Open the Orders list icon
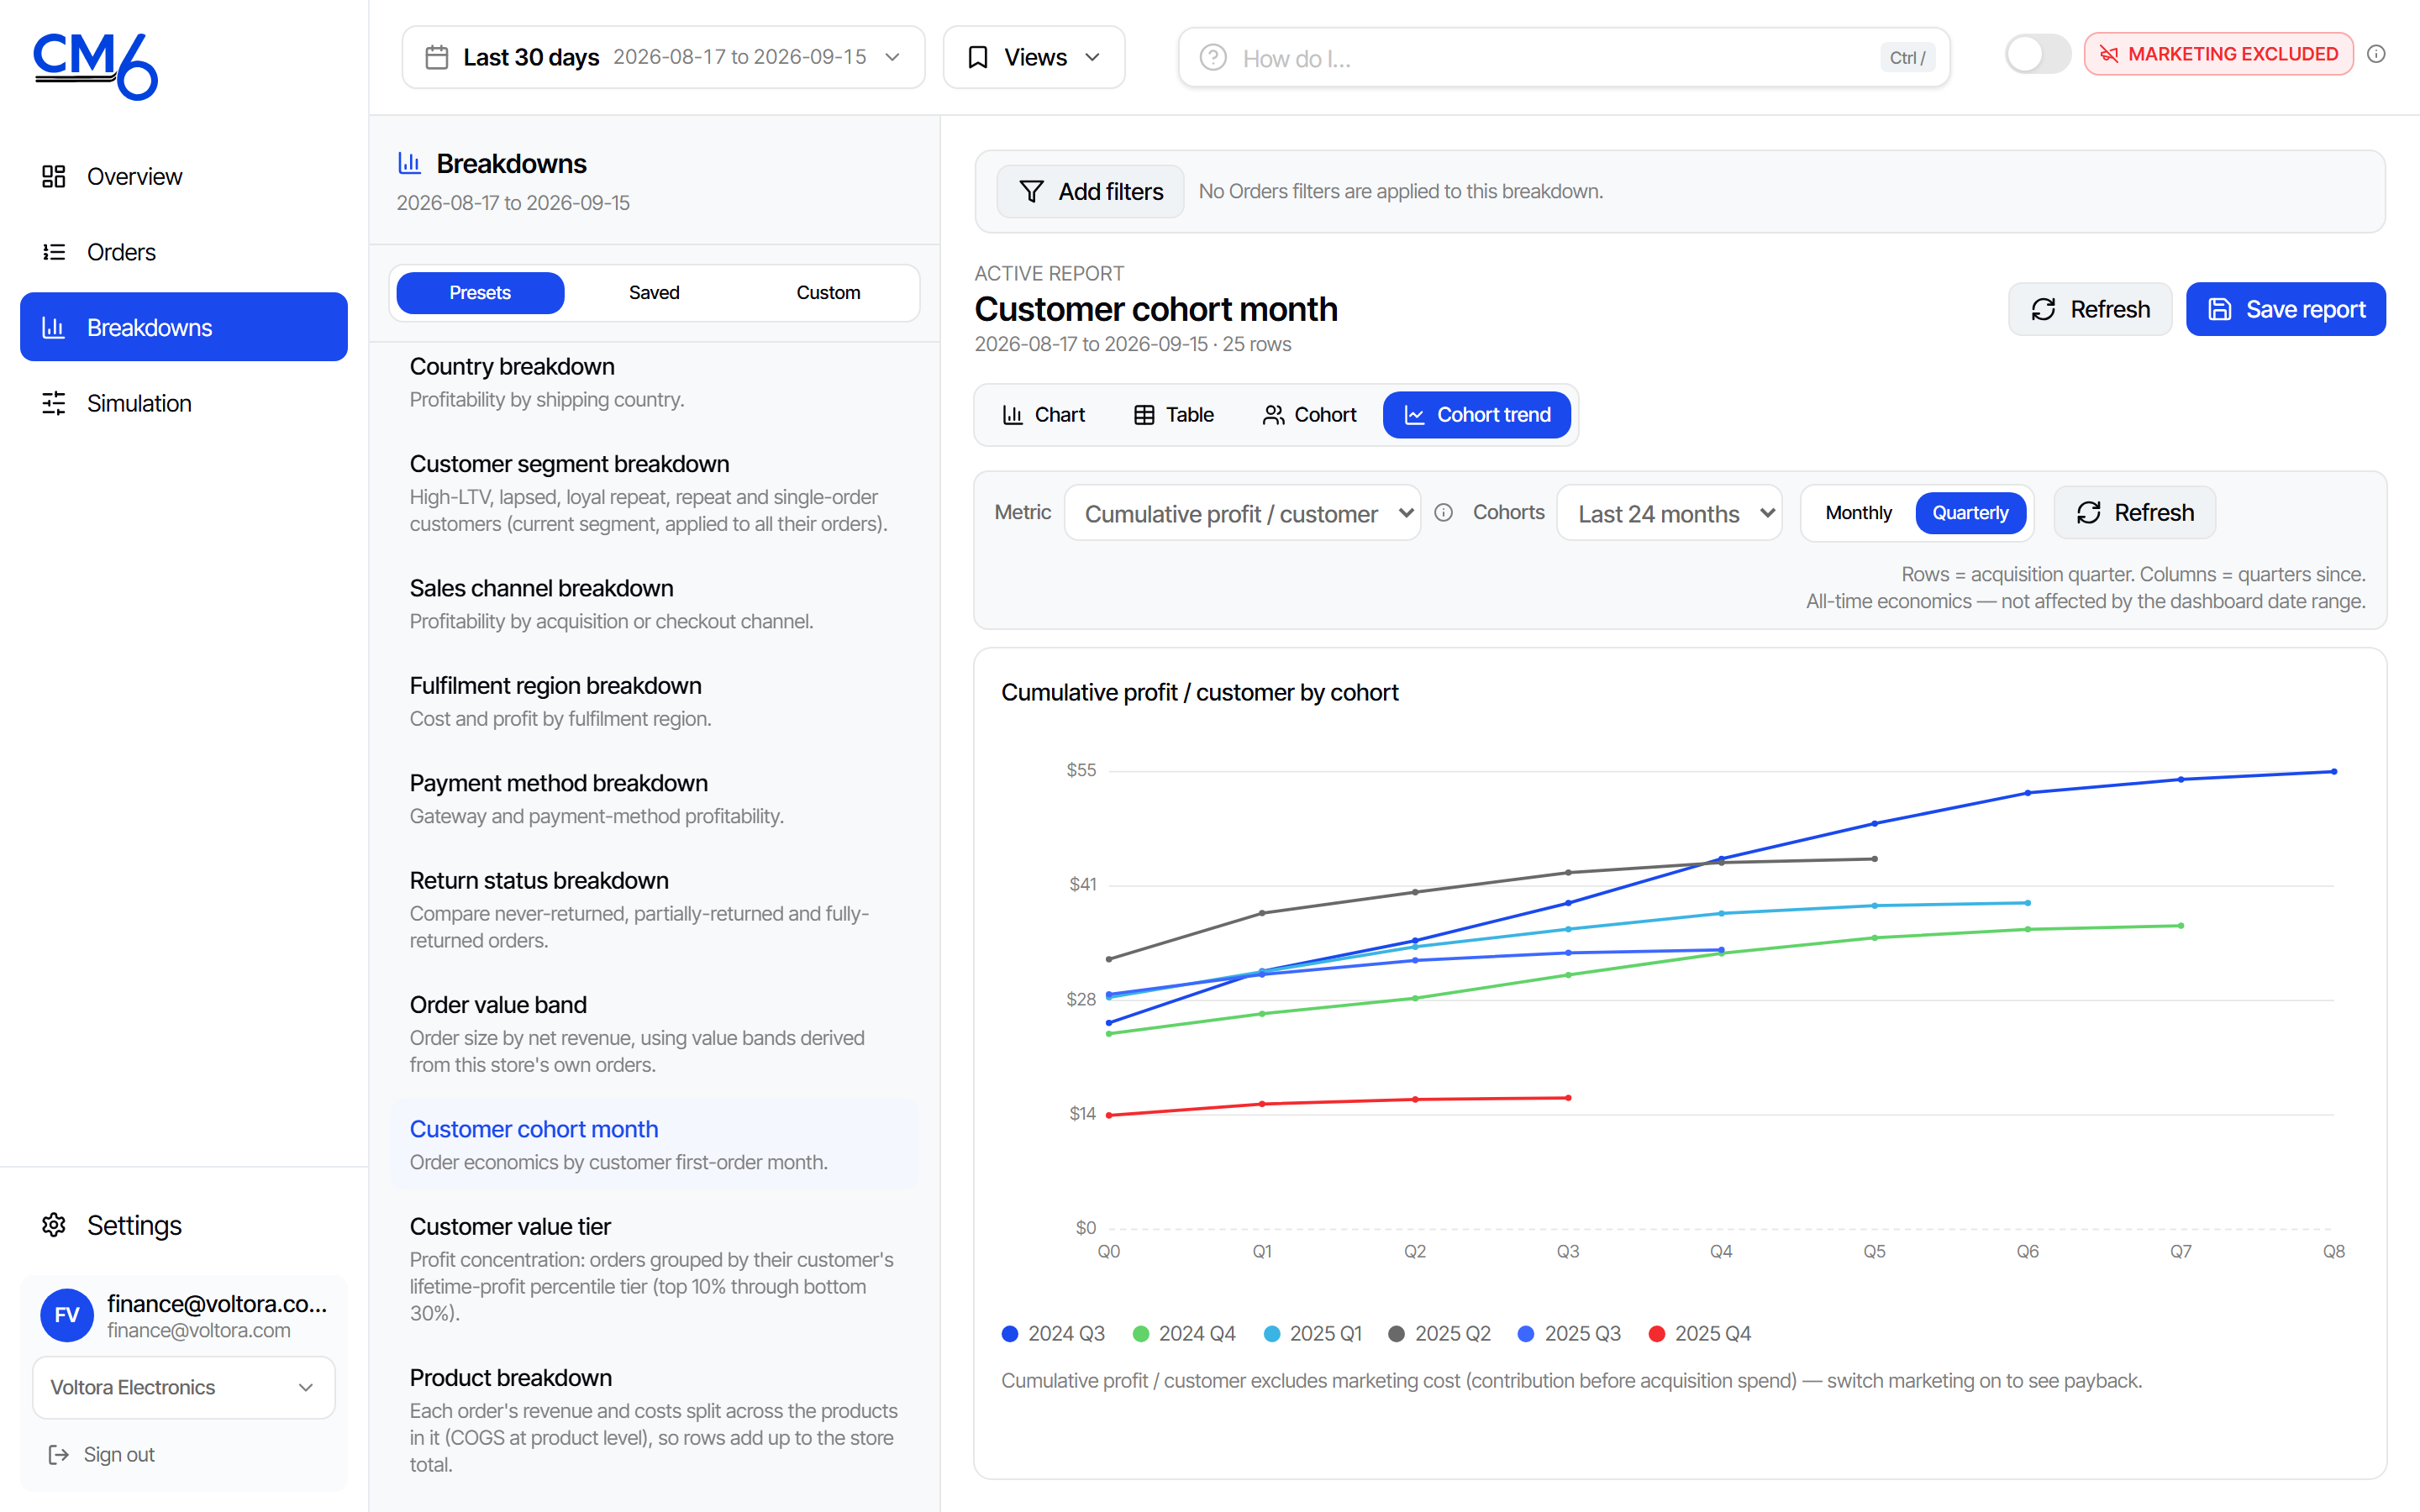Image resolution: width=2420 pixels, height=1512 pixels. [54, 252]
